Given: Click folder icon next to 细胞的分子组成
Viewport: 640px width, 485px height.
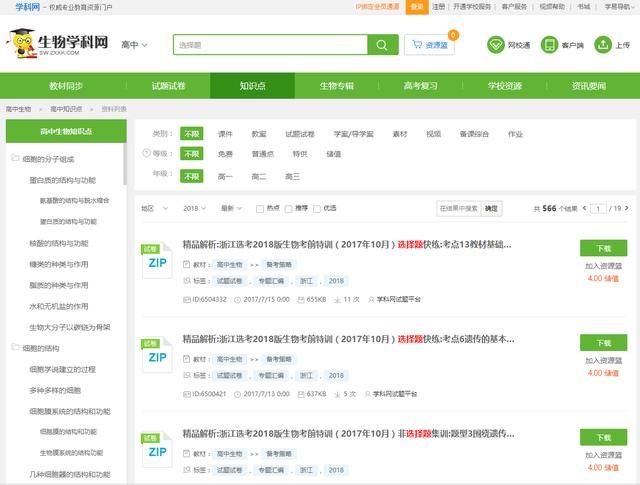Looking at the screenshot, I should pyautogui.click(x=15, y=158).
